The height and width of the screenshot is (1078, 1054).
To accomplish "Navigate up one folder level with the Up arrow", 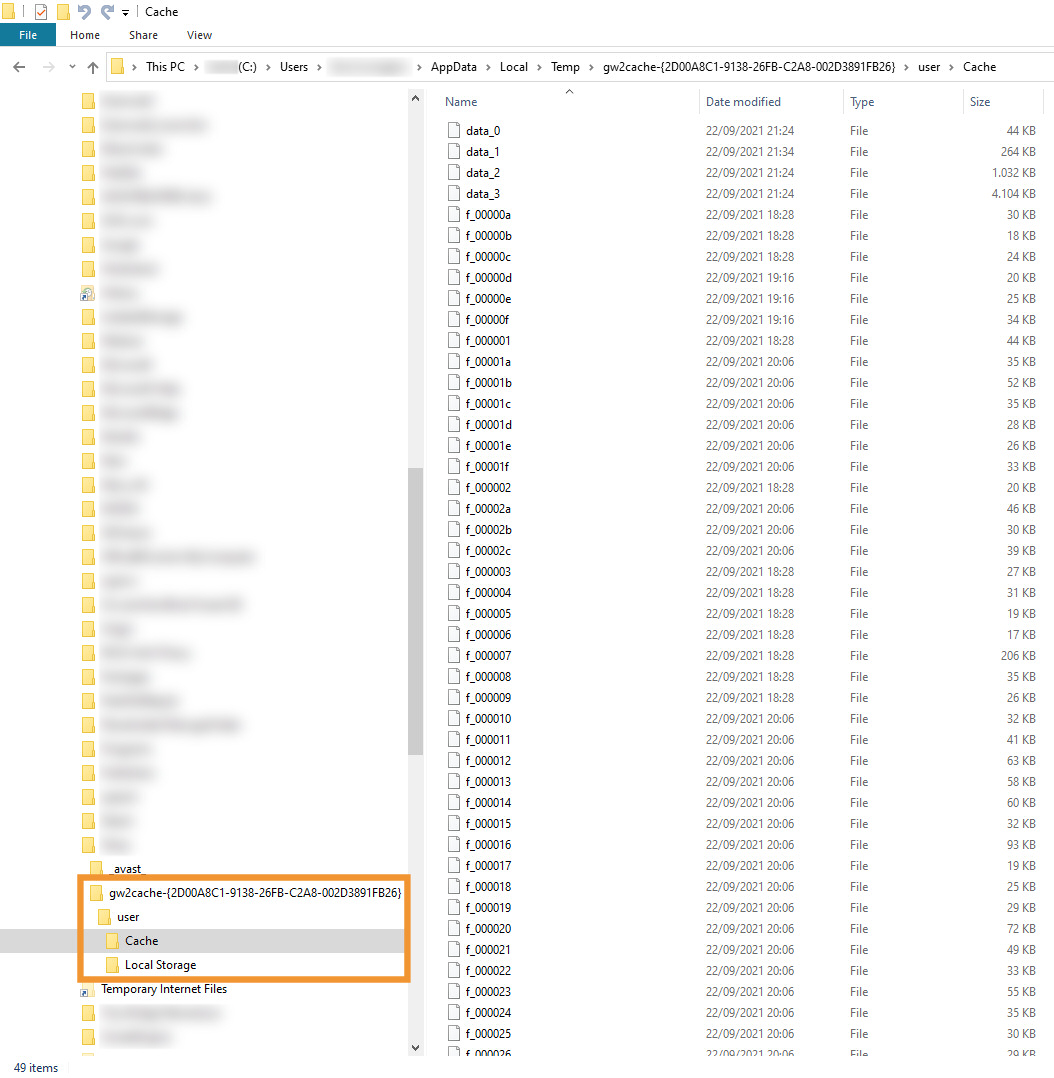I will coord(93,67).
